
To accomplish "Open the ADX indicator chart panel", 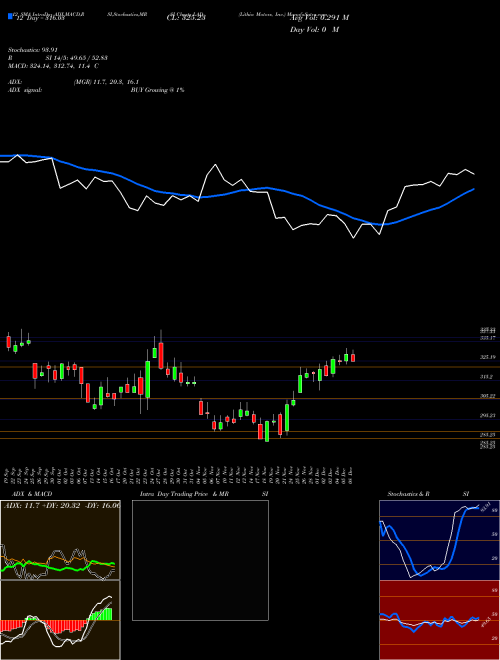I will click(60, 540).
